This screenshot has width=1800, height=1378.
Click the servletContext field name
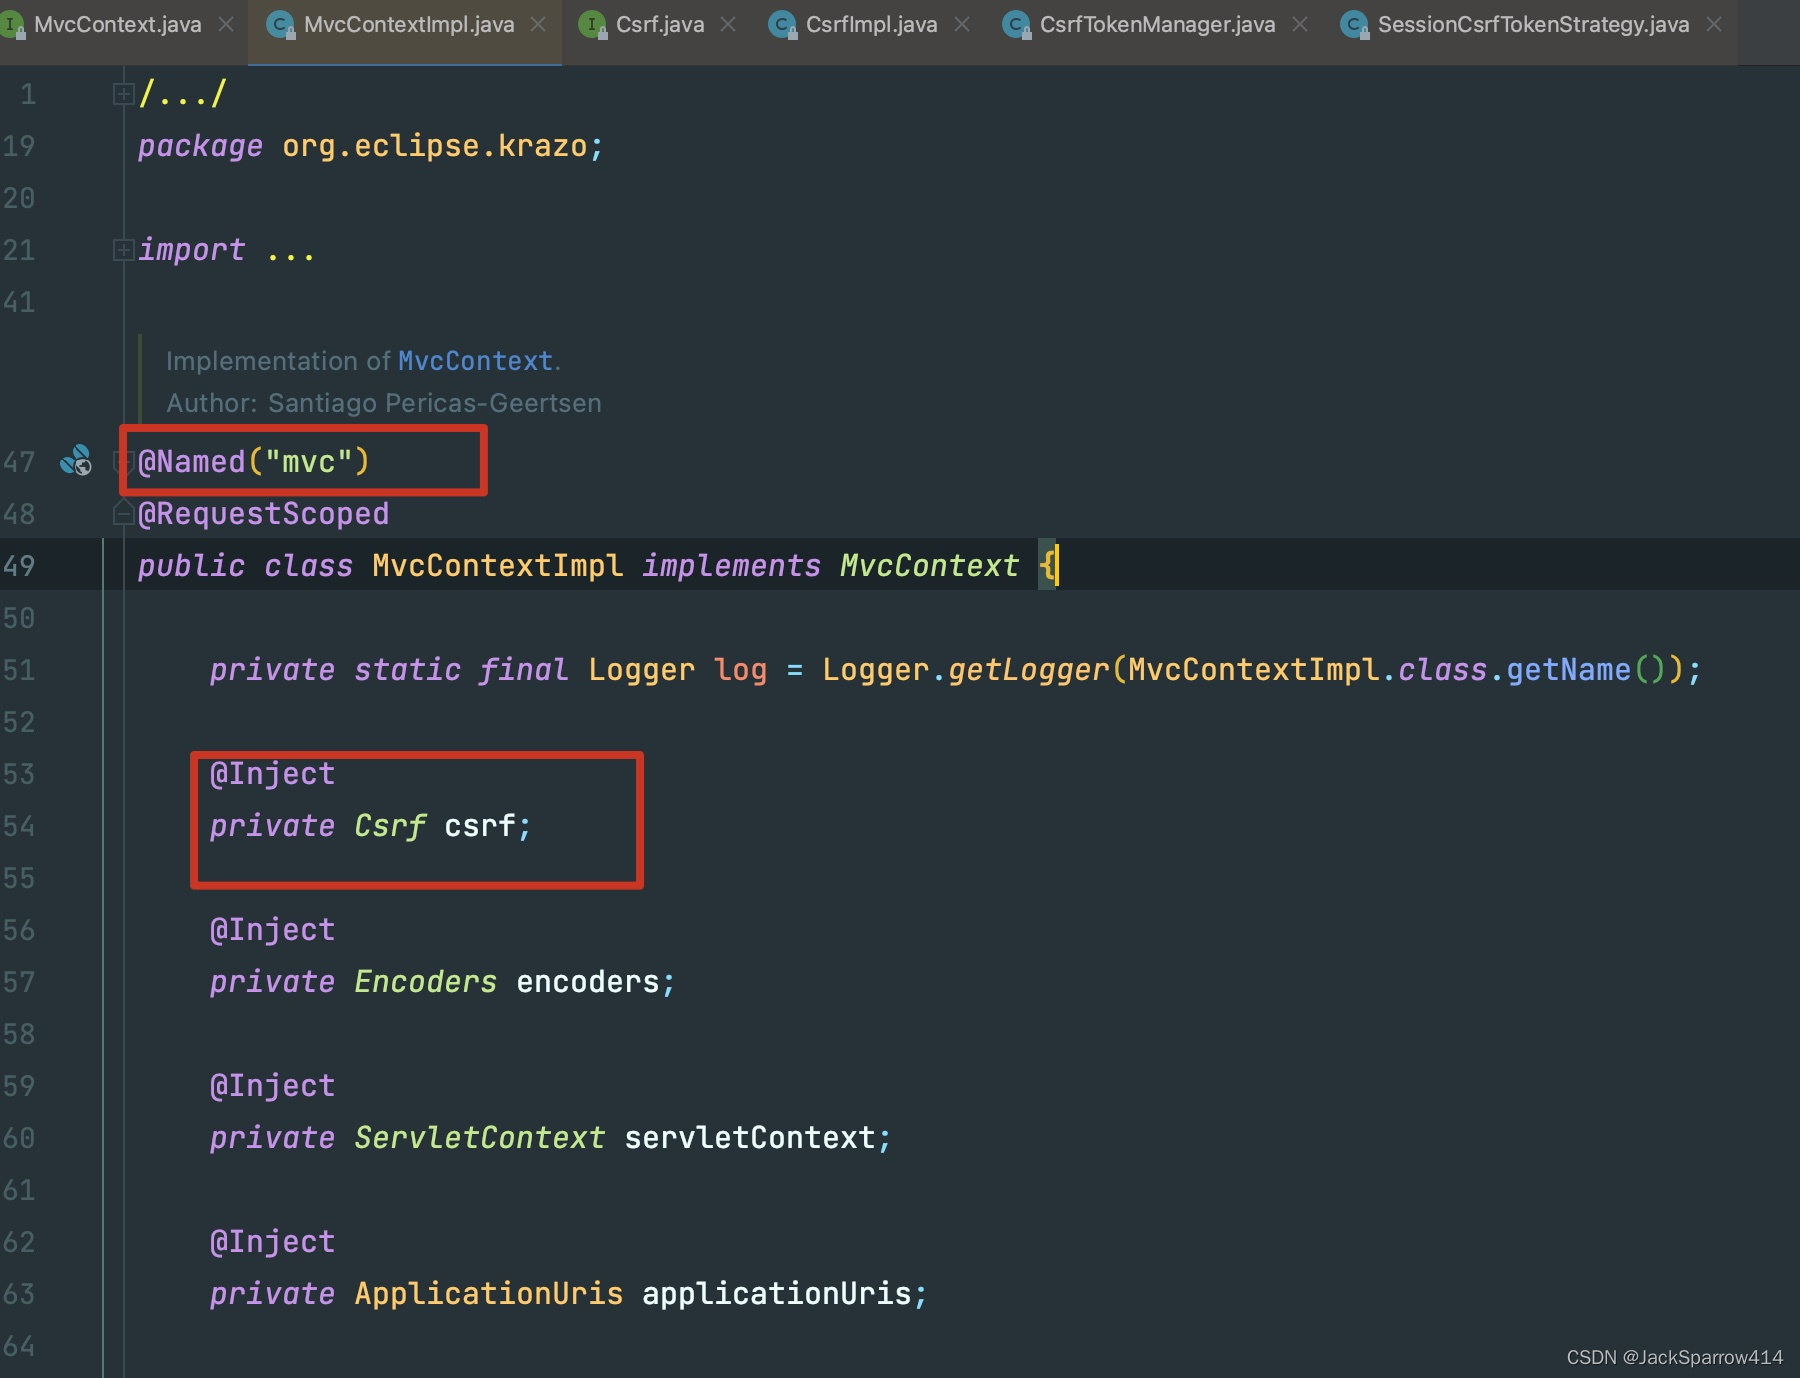click(750, 1138)
